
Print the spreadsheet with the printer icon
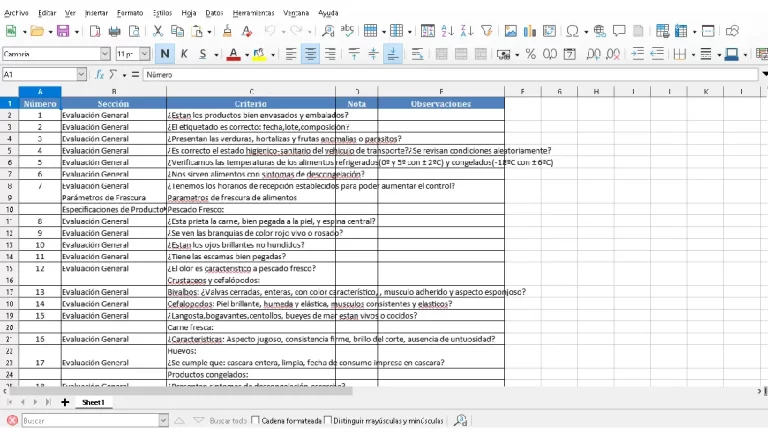(x=115, y=31)
